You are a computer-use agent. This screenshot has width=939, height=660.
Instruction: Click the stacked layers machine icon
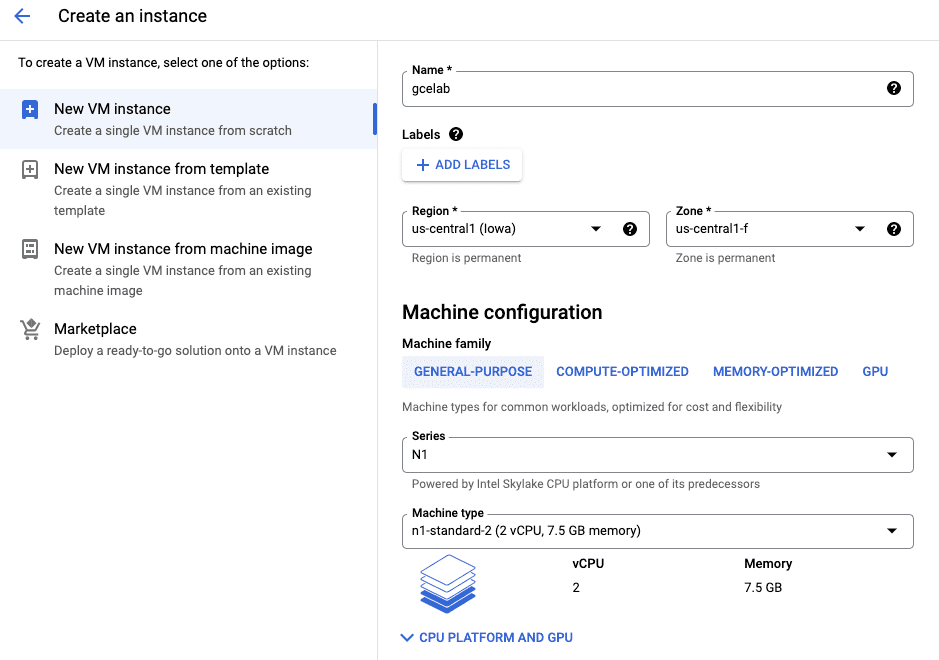(x=447, y=583)
